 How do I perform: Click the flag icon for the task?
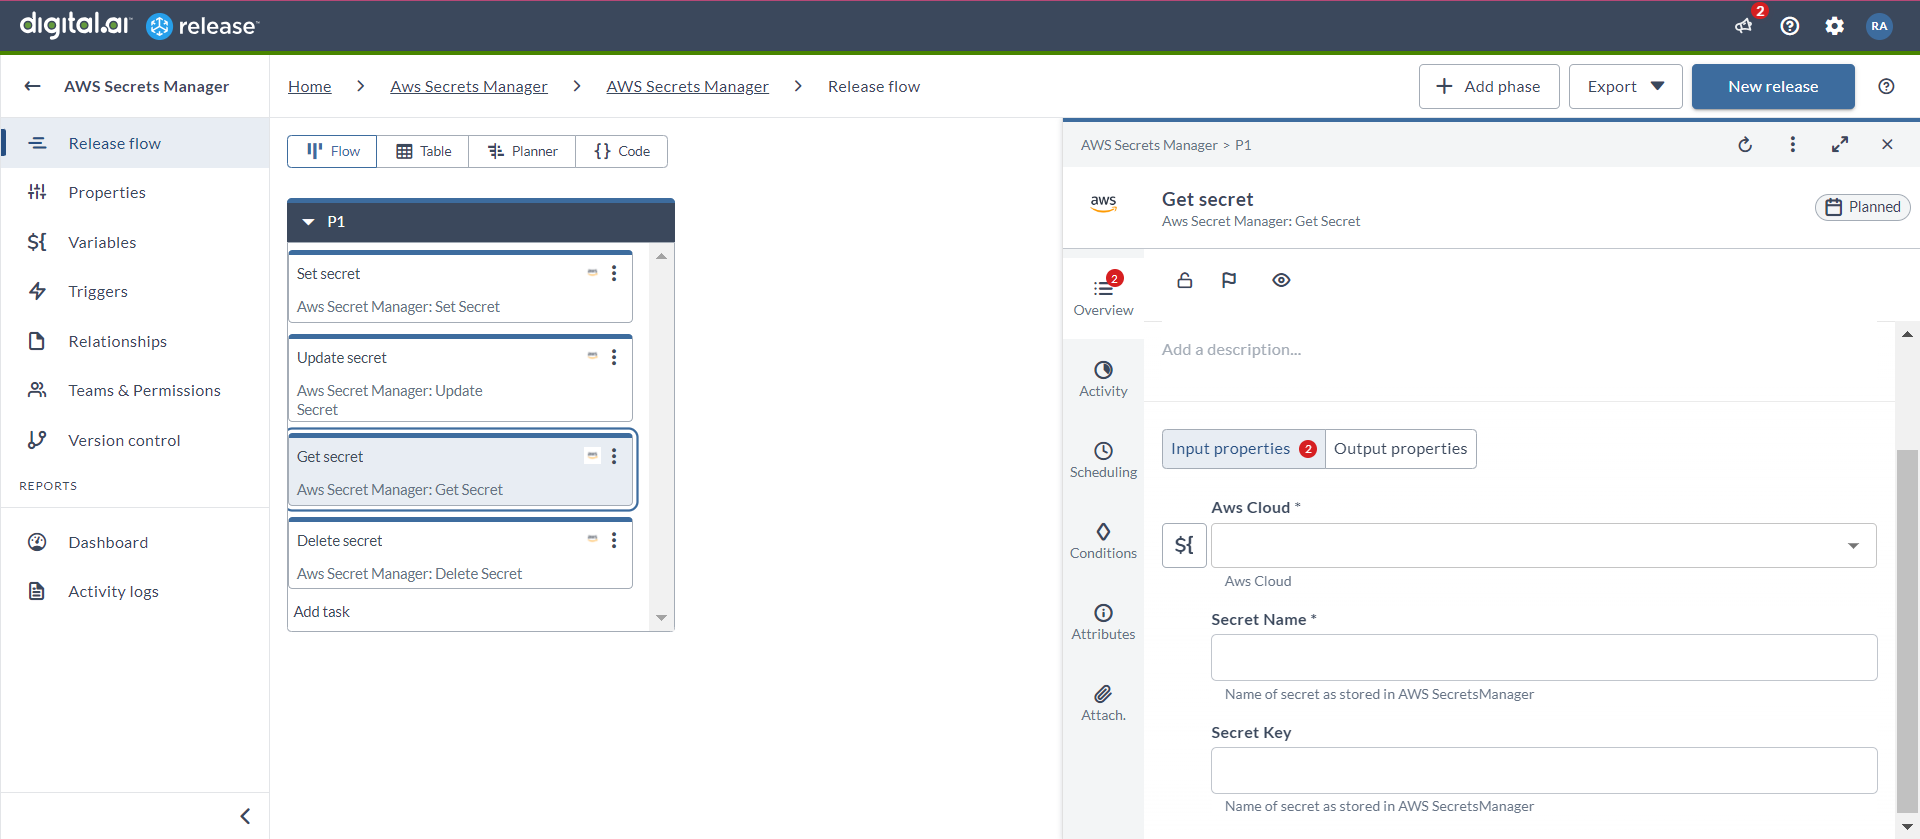1229,280
